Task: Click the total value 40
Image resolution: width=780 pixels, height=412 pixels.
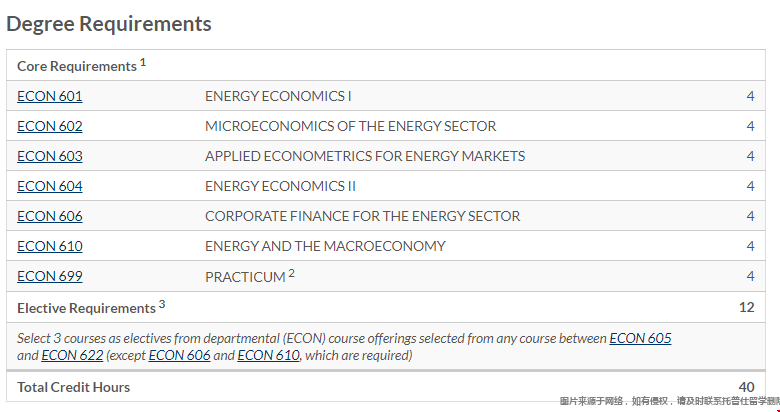Action: pos(746,387)
